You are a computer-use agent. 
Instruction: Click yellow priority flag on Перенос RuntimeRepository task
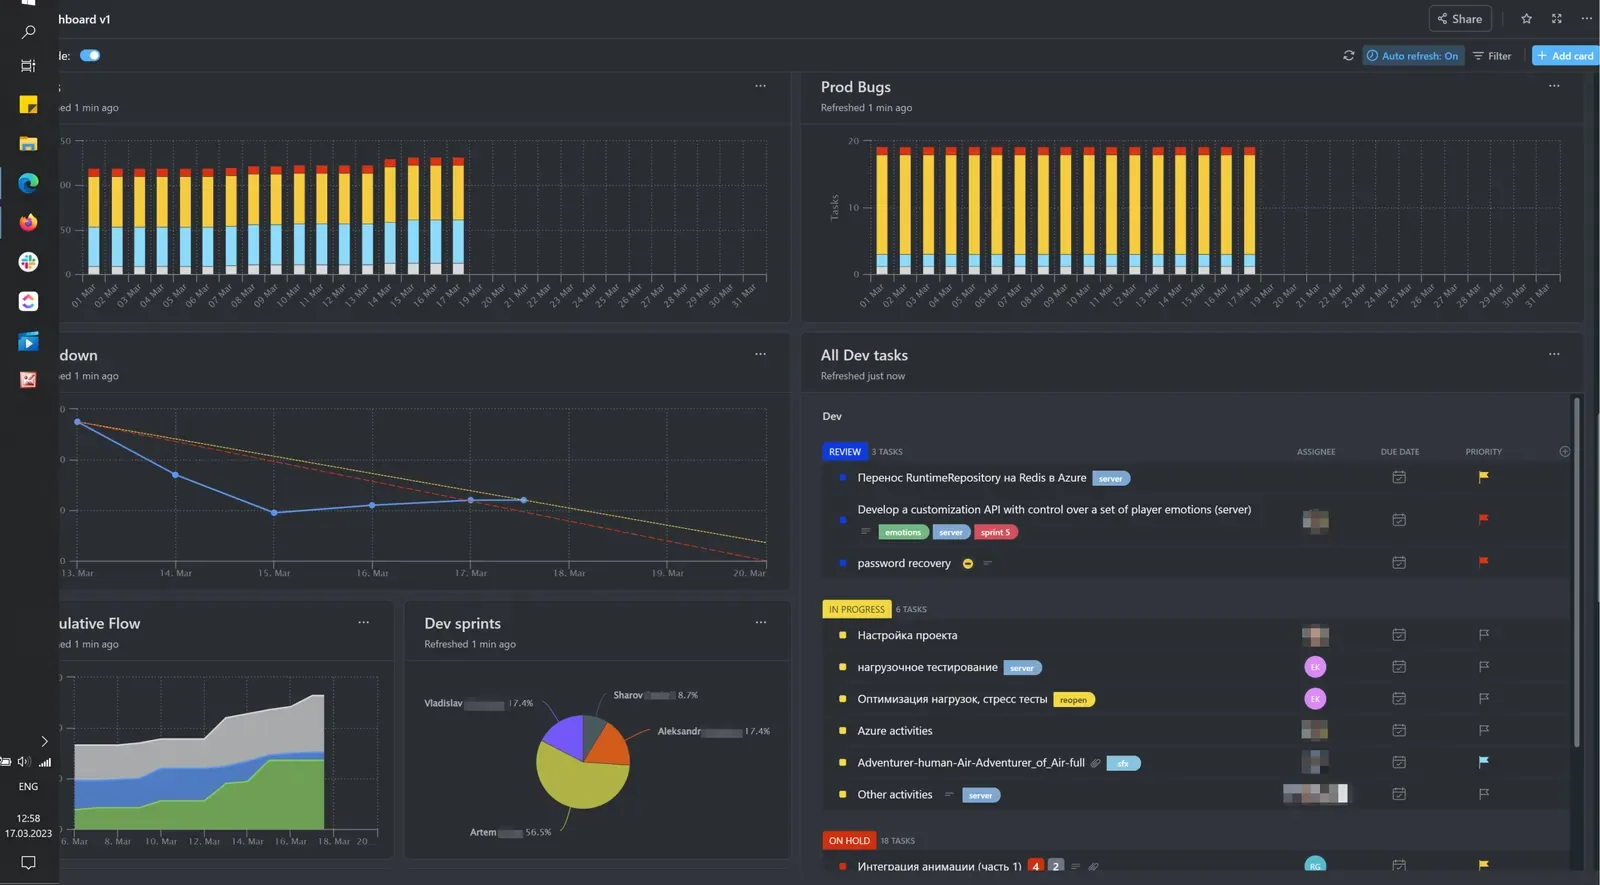[x=1484, y=477]
